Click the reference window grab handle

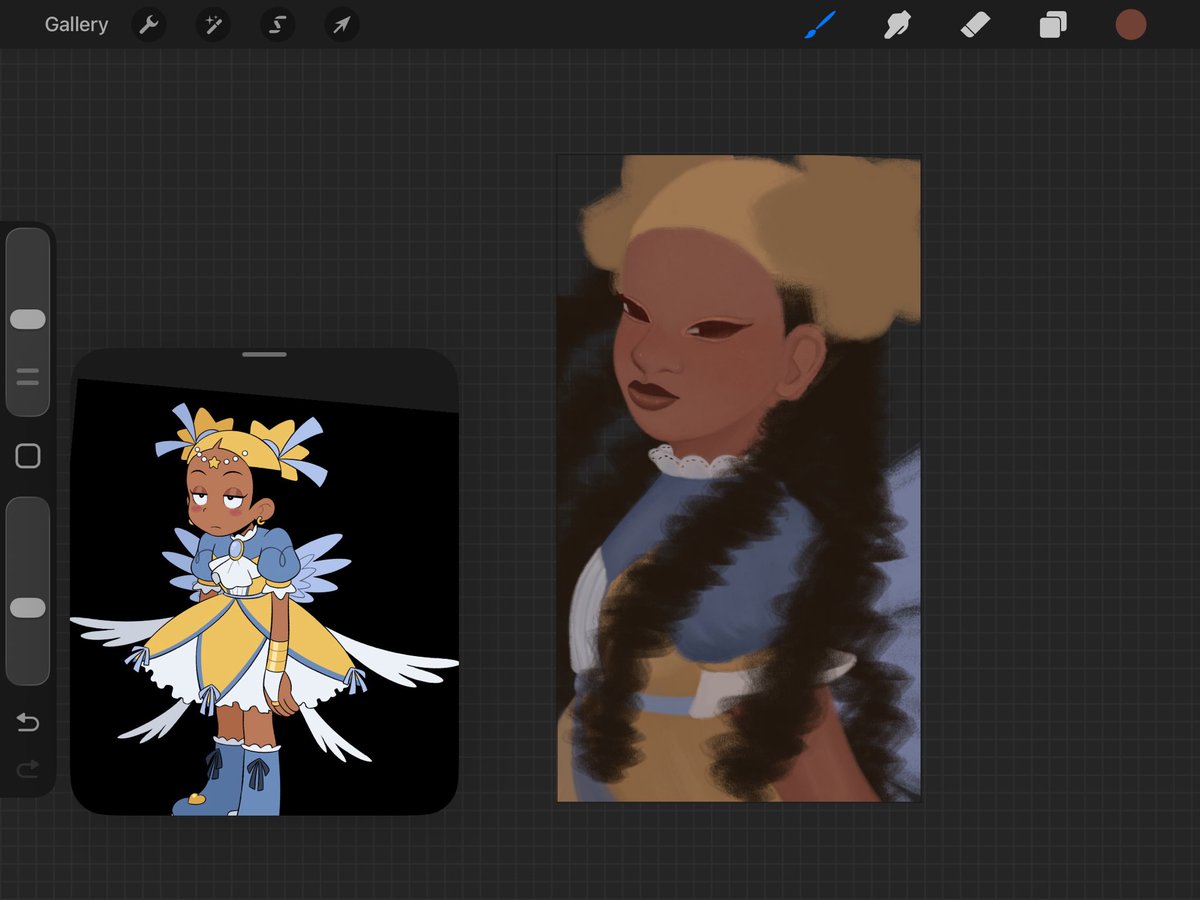(x=265, y=354)
